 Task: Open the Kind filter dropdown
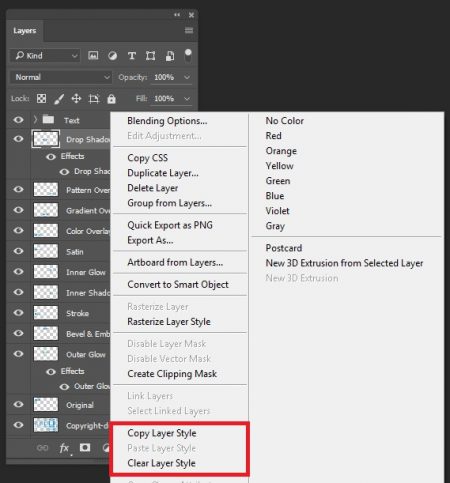click(45, 56)
